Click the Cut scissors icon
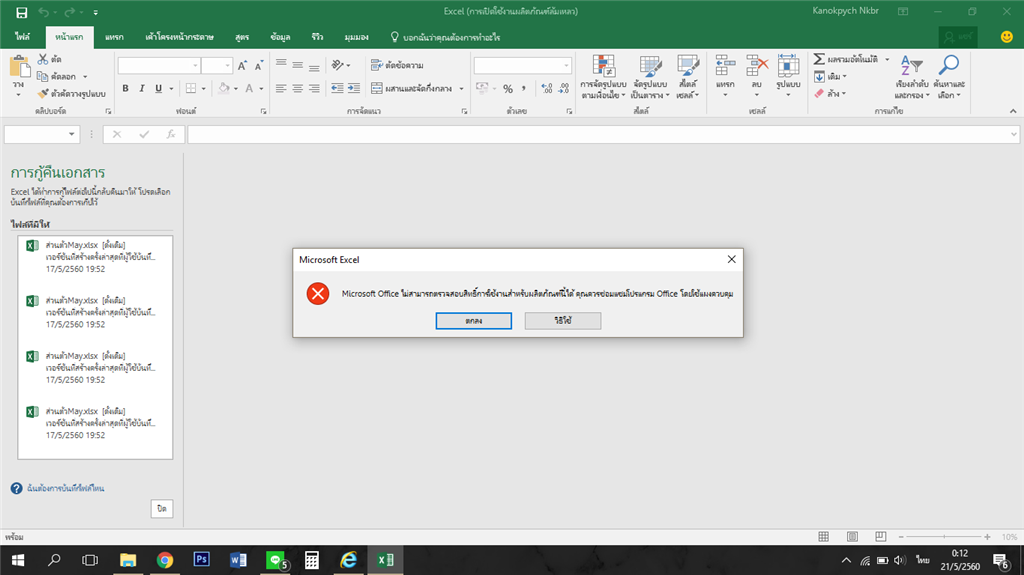 click(x=43, y=59)
